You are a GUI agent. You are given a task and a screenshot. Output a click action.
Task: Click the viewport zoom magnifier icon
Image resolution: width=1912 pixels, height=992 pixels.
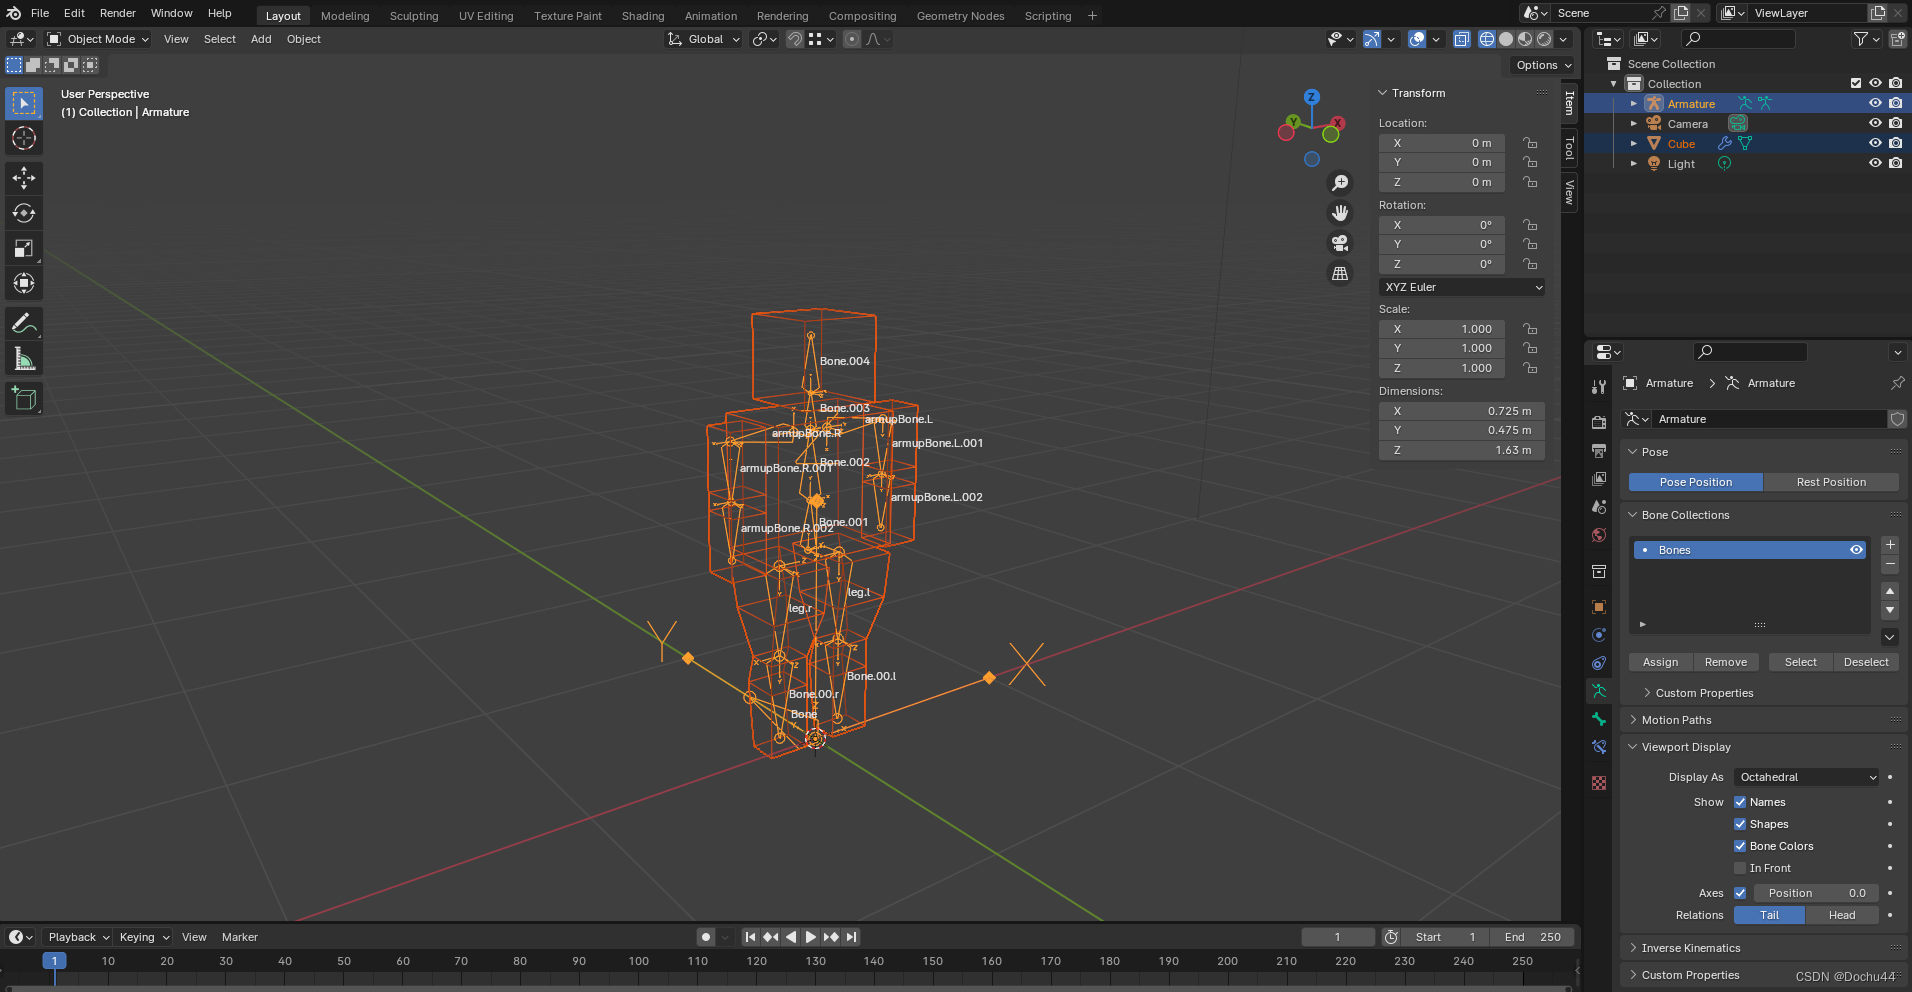(1340, 182)
